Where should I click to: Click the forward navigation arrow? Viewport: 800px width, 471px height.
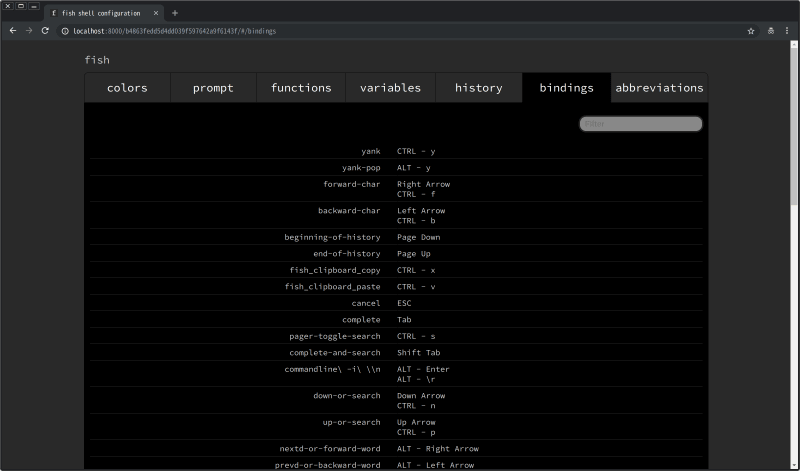tap(29, 31)
